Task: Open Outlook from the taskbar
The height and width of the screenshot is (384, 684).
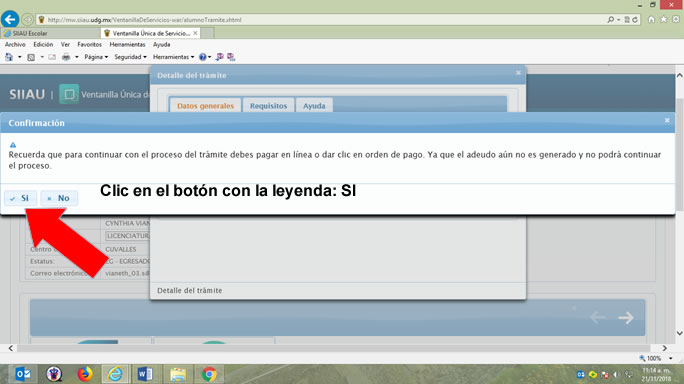Action: [x=23, y=374]
